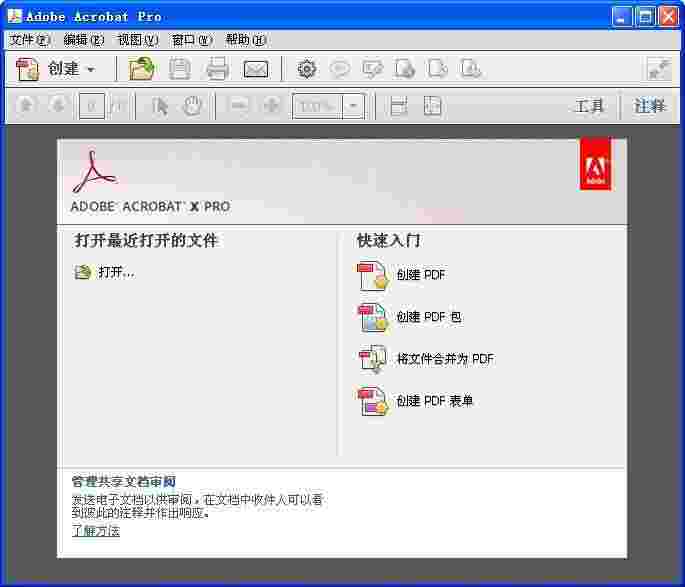Open the 工具 pane
The width and height of the screenshot is (685, 587).
point(589,106)
